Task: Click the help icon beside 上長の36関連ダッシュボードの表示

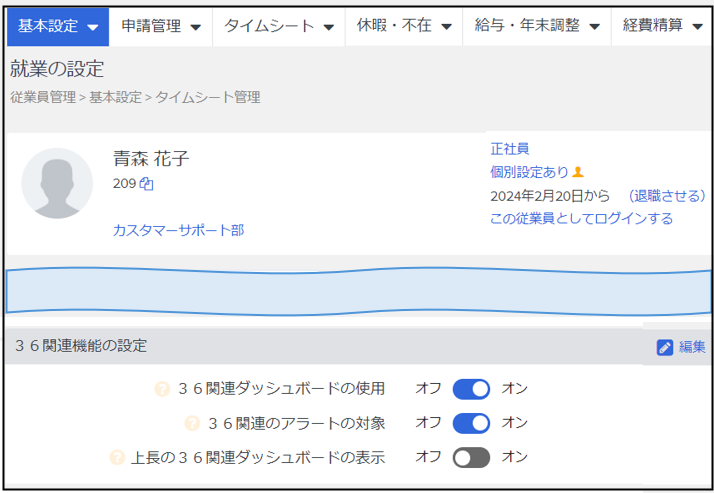Action: tap(117, 457)
